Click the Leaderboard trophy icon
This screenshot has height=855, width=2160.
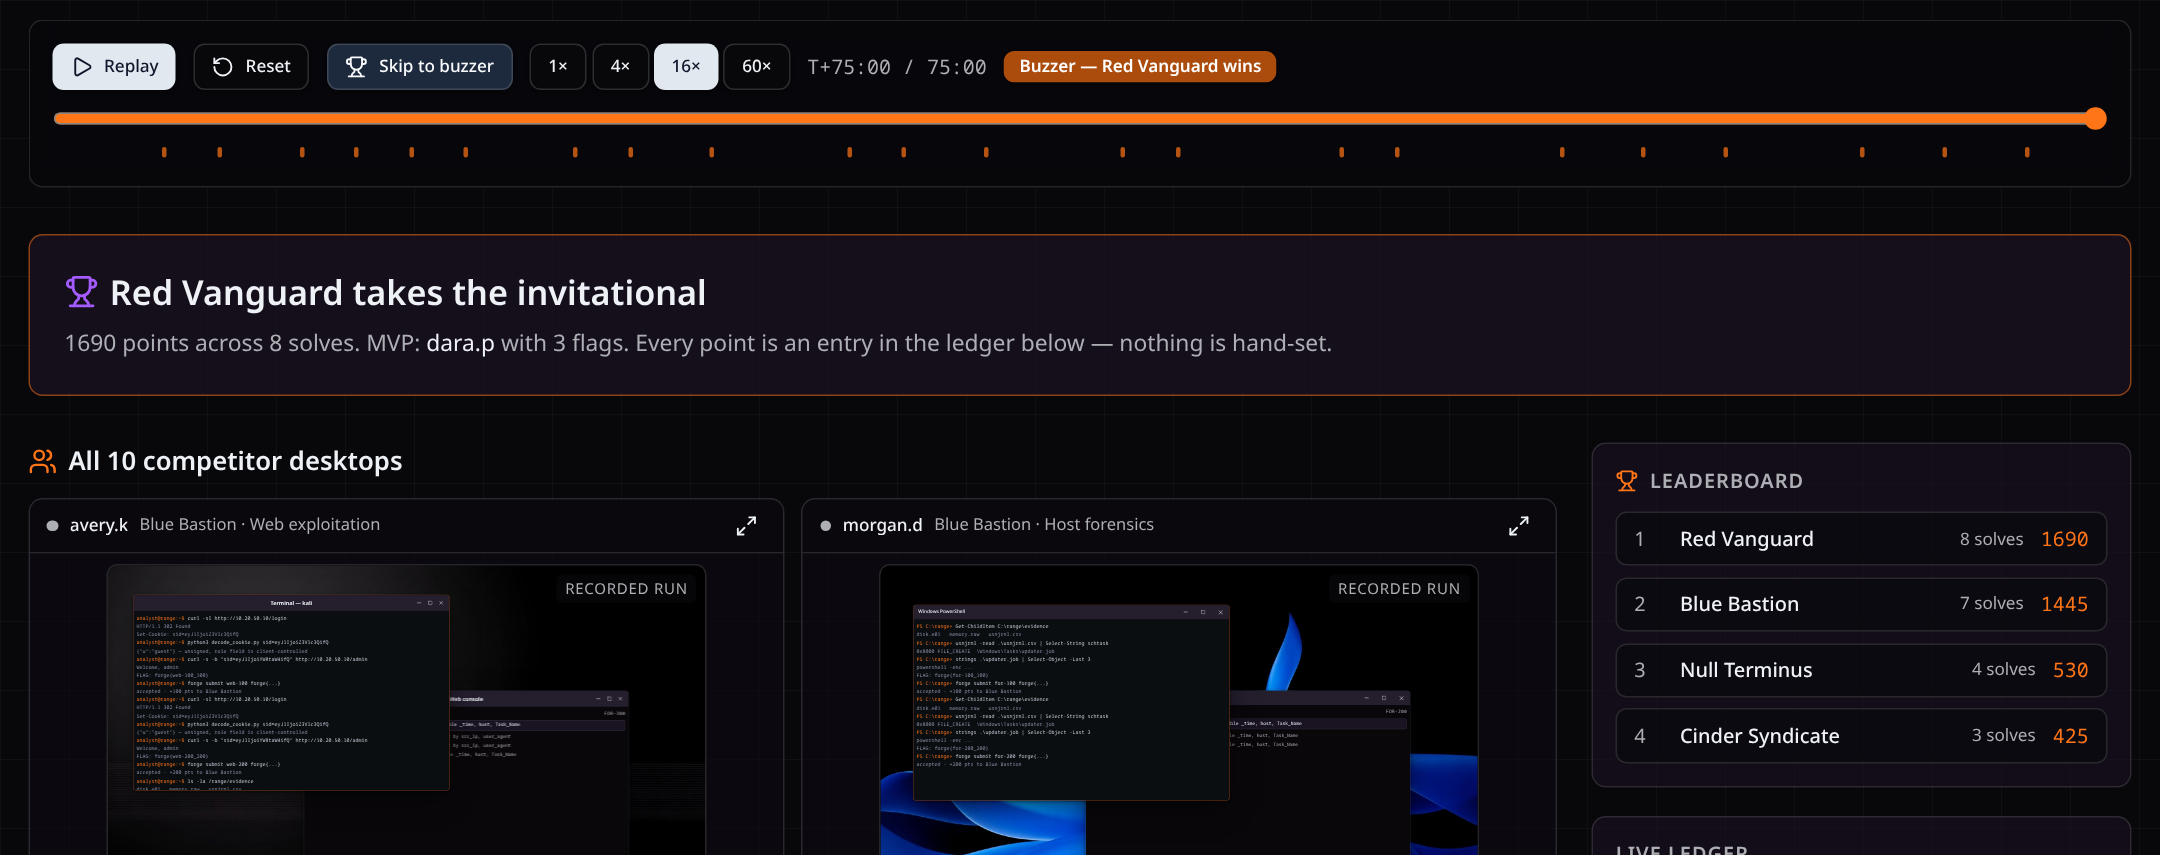click(1627, 481)
